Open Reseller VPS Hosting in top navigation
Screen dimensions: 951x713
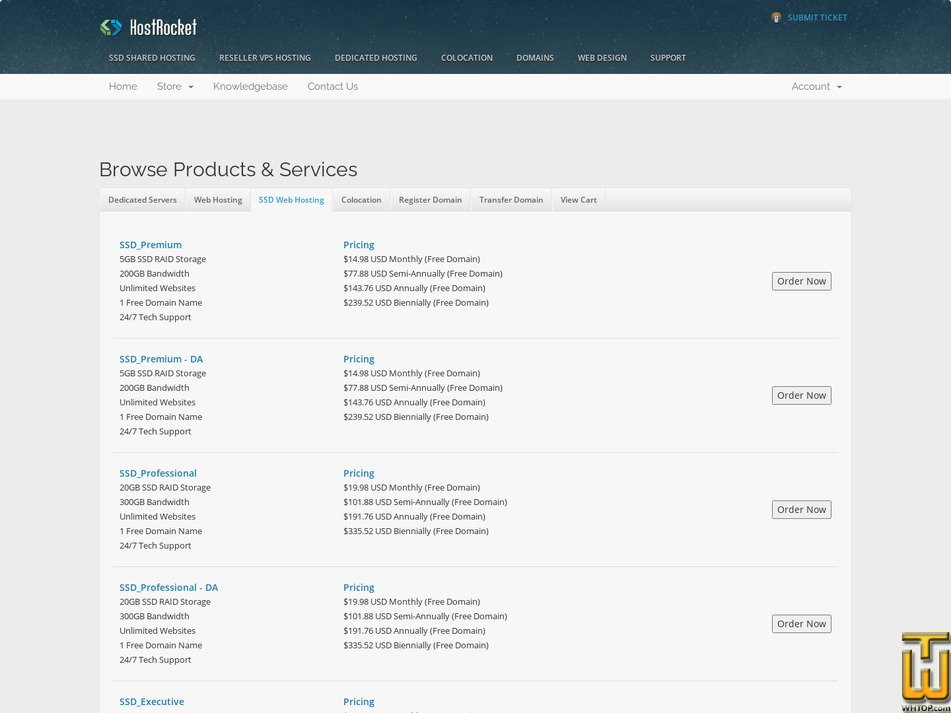(265, 58)
